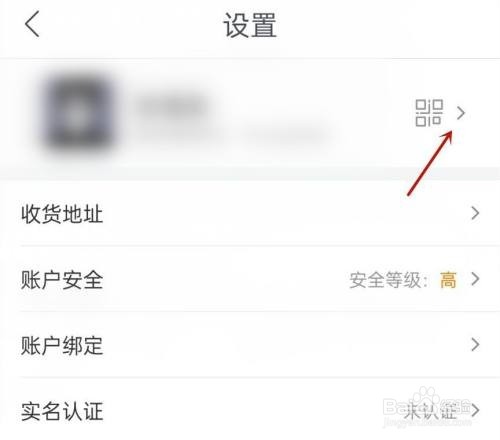
Task: Tap the blurred username text
Action: coord(173,107)
